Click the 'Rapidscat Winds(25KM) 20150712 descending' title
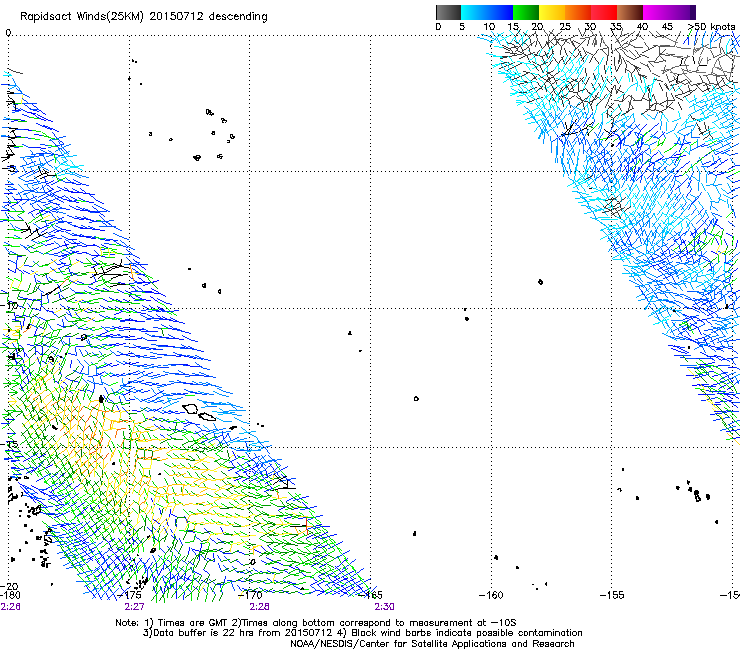740x650 pixels. pyautogui.click(x=143, y=16)
